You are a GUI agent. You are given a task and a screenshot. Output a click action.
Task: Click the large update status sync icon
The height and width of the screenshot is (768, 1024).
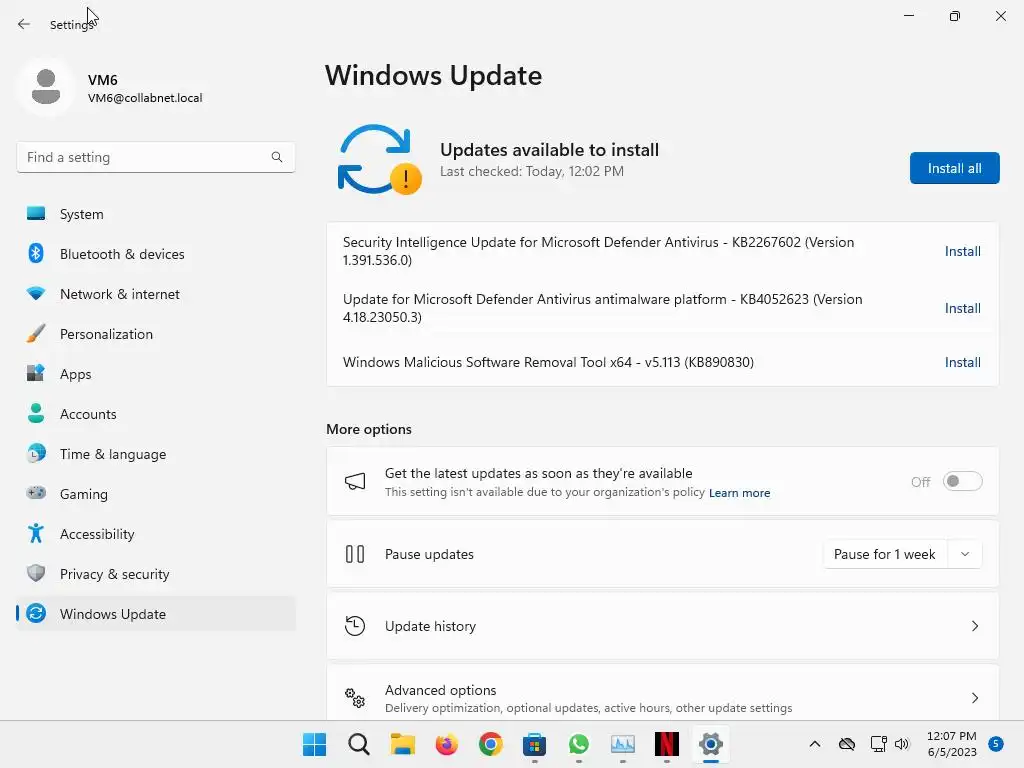[x=379, y=160]
